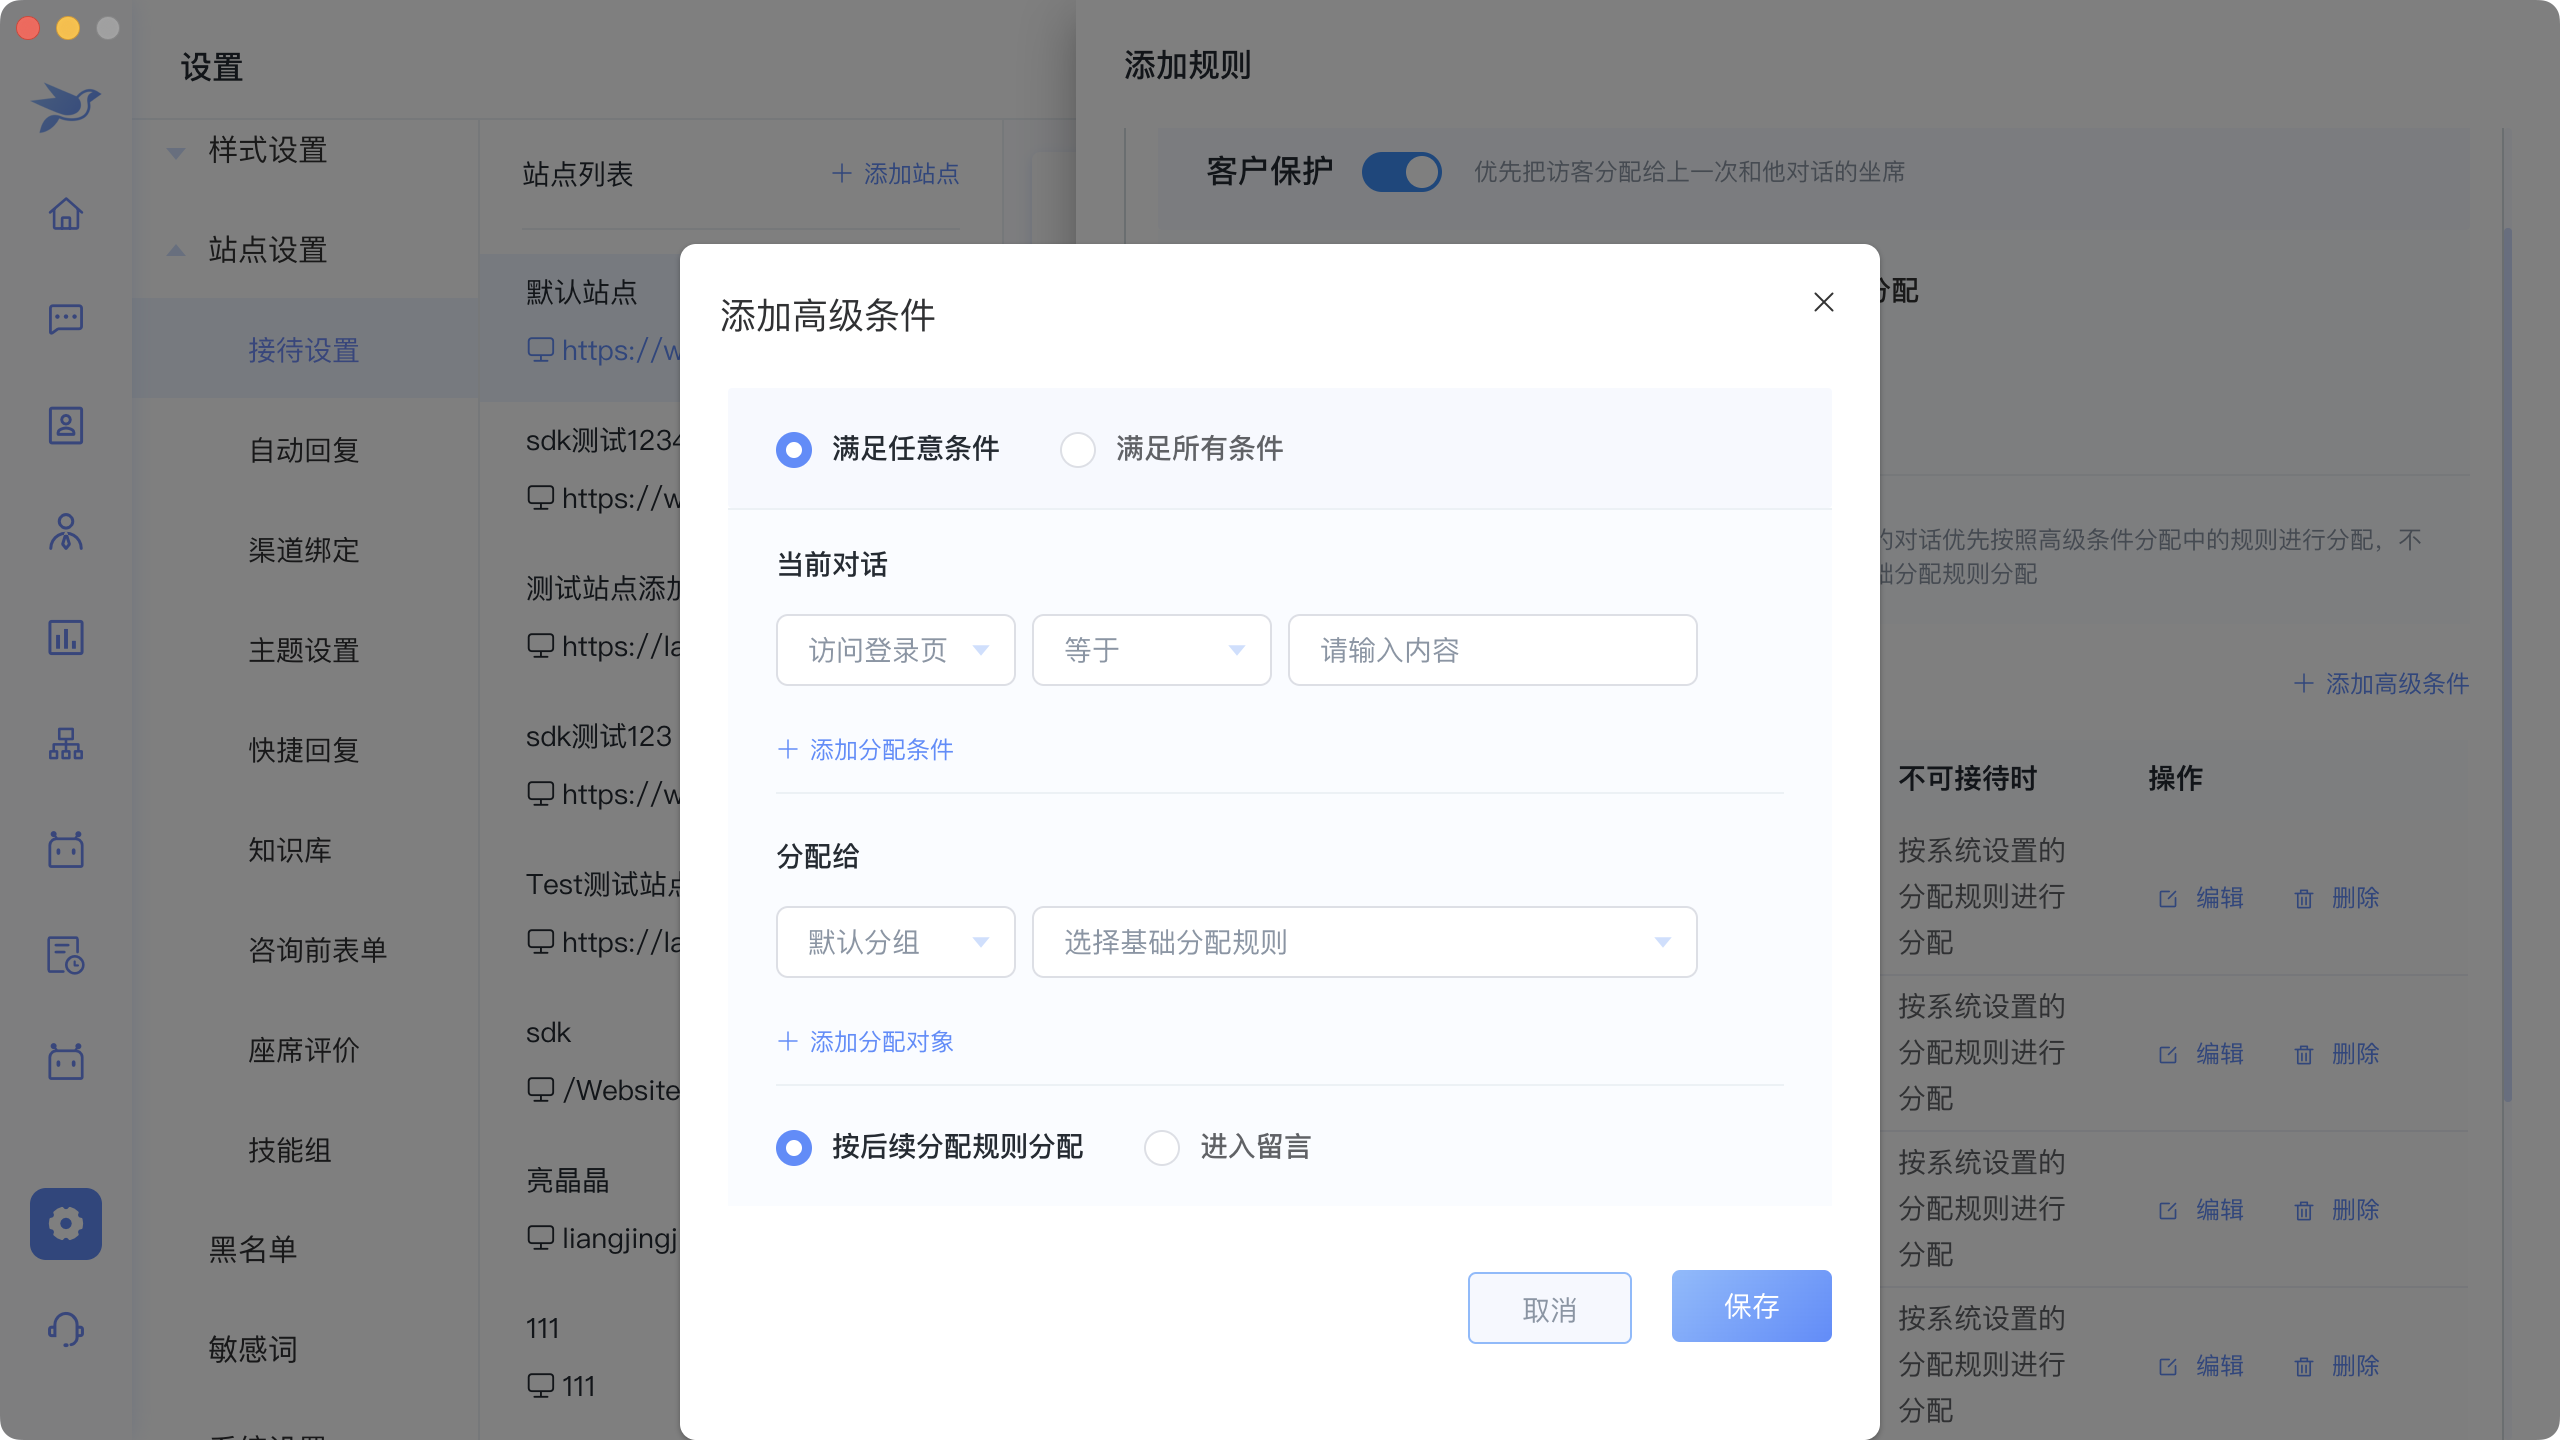The width and height of the screenshot is (2560, 1440).
Task: Open the statistics chart sidebar icon
Action: (66, 637)
